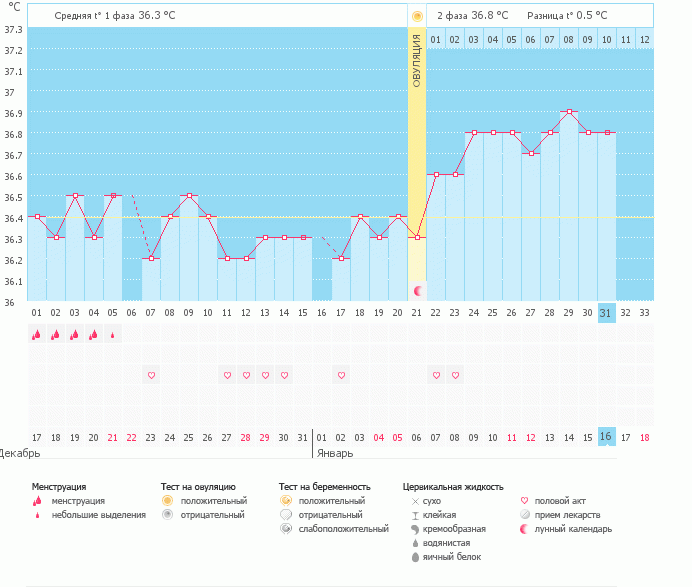This screenshot has width=692, height=587.
Task: Click the 'яичный белок' legend icon
Action: click(x=415, y=557)
